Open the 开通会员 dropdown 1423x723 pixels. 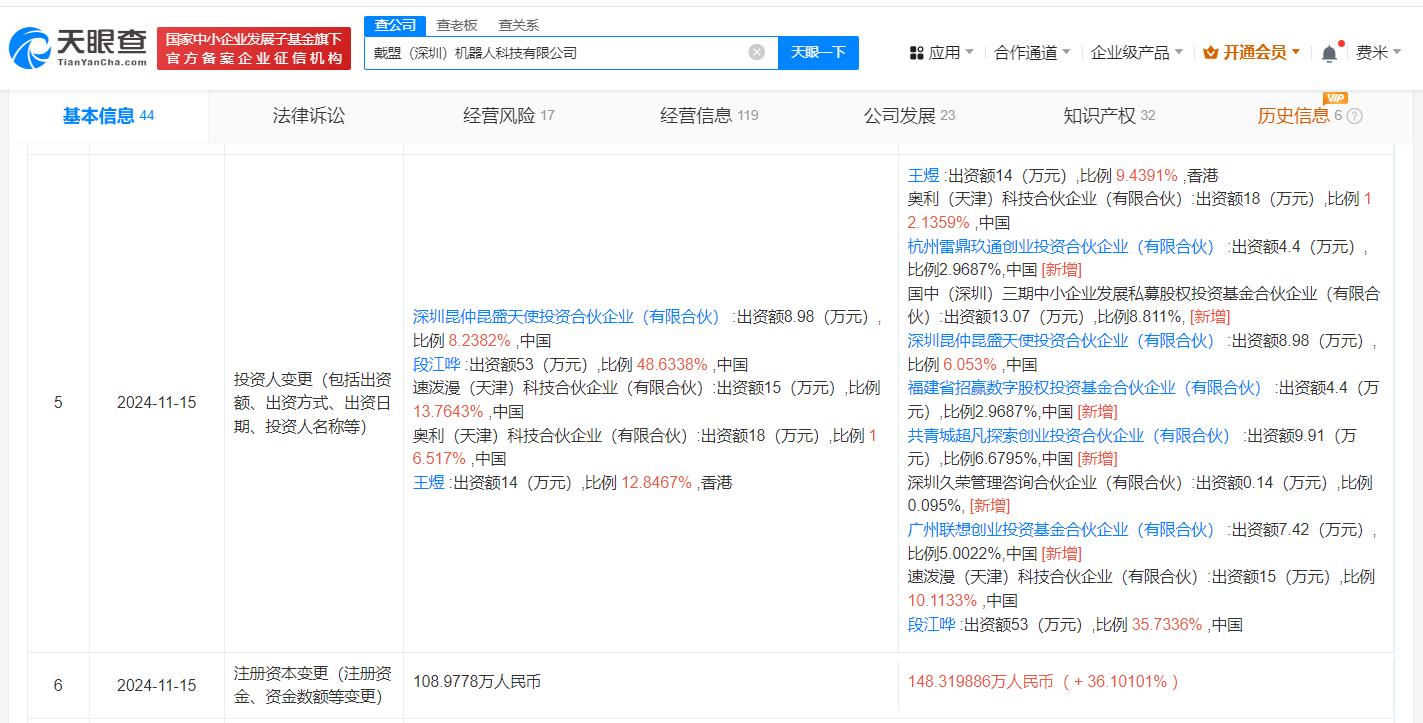click(1252, 53)
